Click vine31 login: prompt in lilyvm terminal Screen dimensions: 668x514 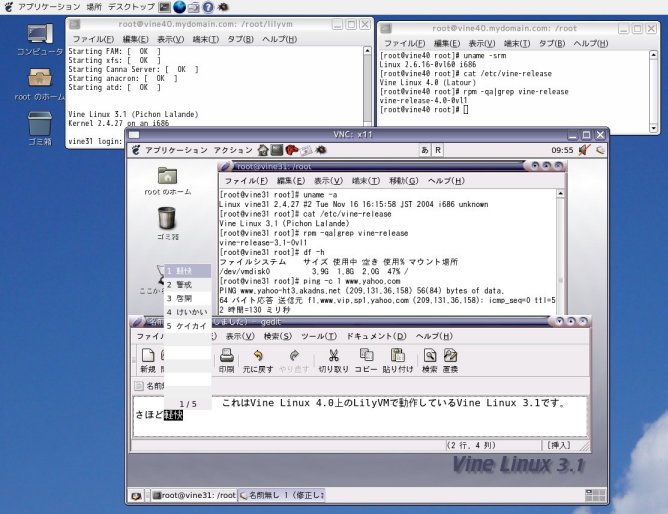(x=95, y=141)
